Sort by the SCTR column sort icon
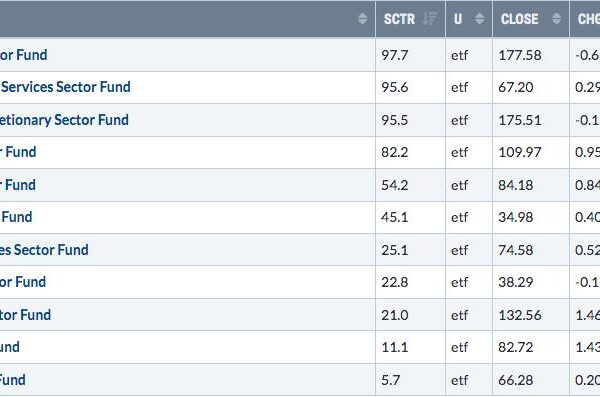The image size is (600, 397). point(430,18)
